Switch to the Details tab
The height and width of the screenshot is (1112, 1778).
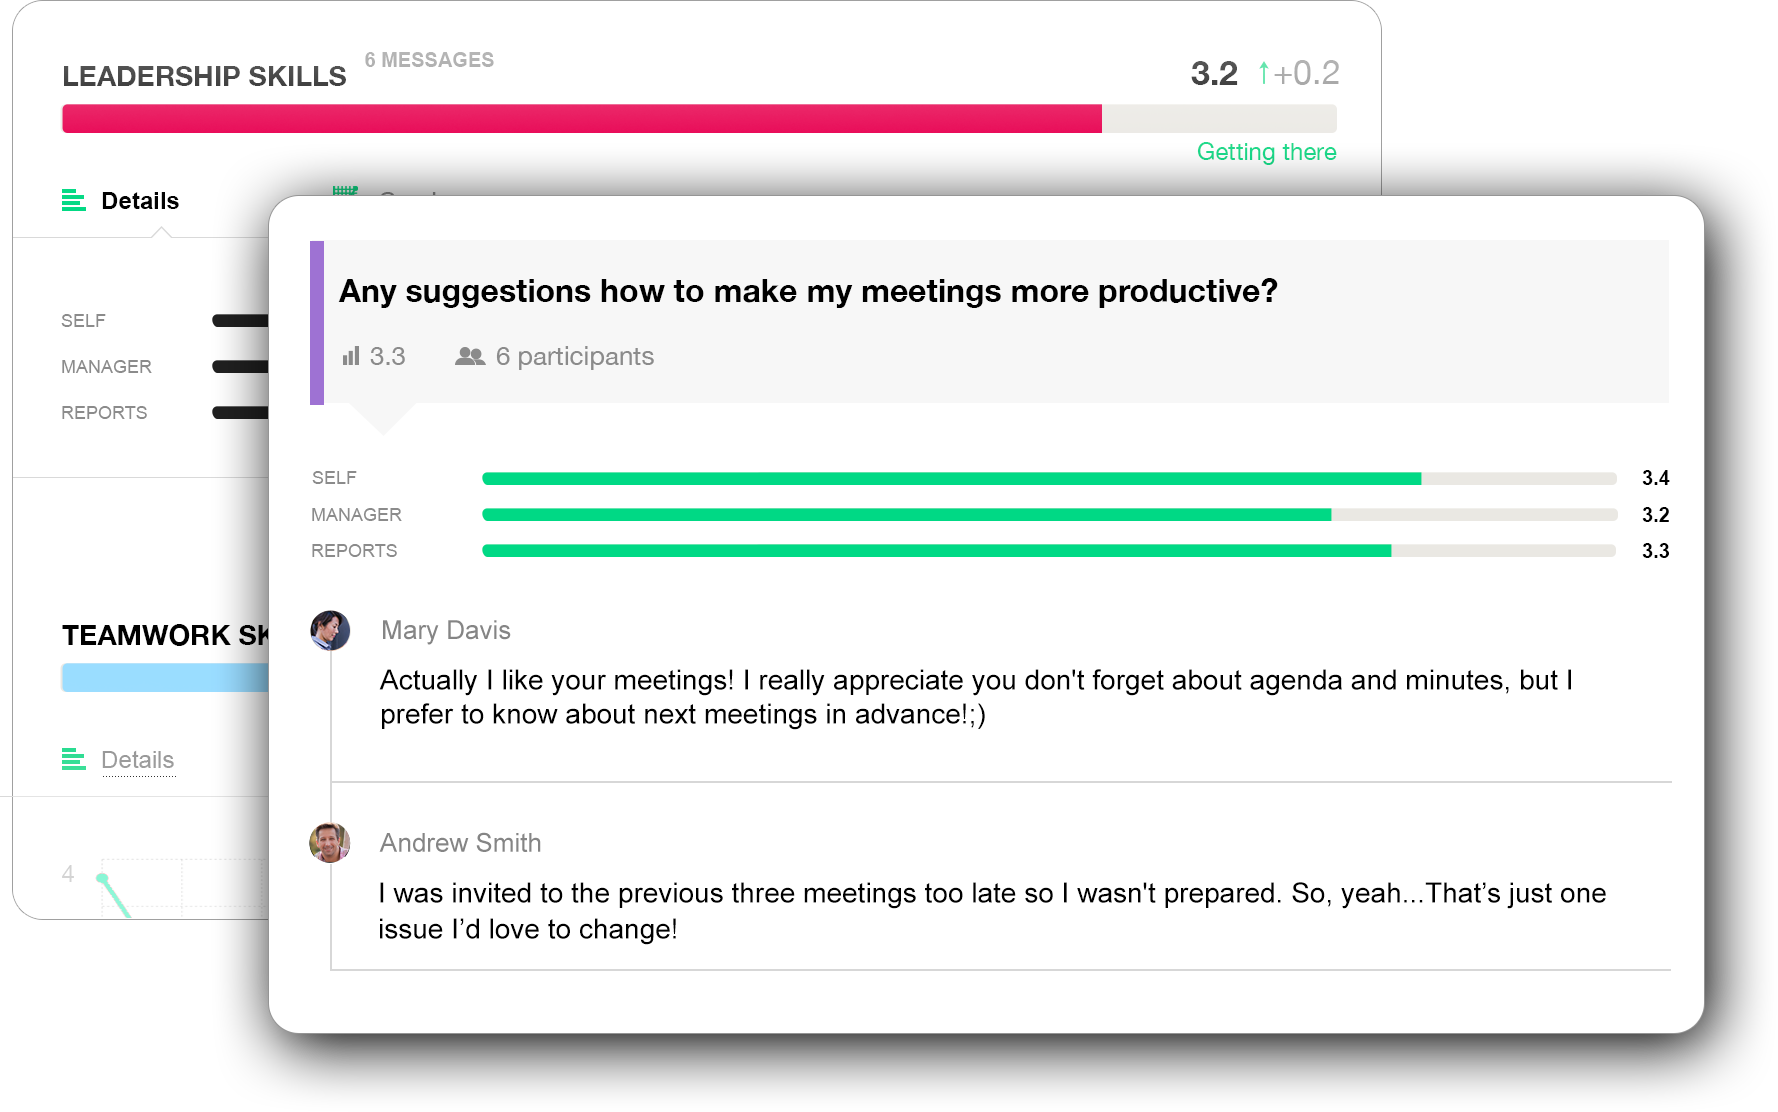tap(139, 200)
